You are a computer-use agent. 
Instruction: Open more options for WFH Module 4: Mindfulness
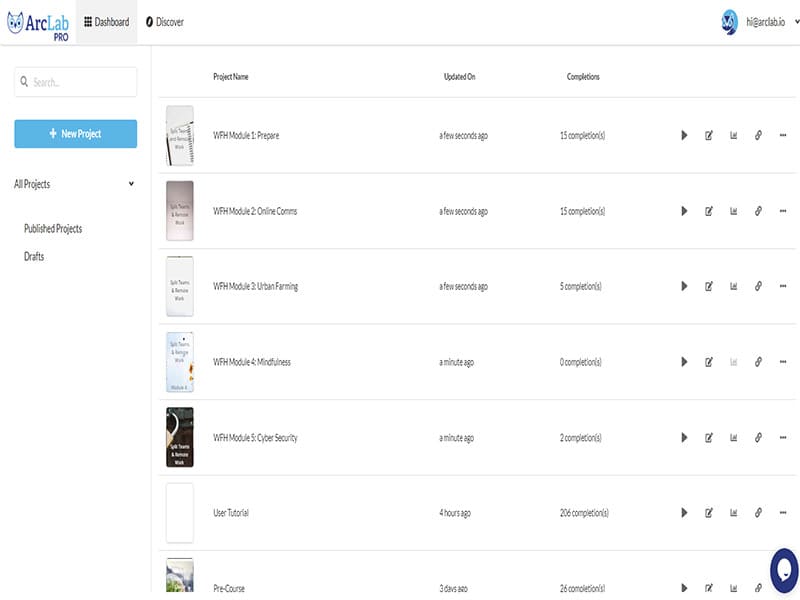pyautogui.click(x=782, y=362)
